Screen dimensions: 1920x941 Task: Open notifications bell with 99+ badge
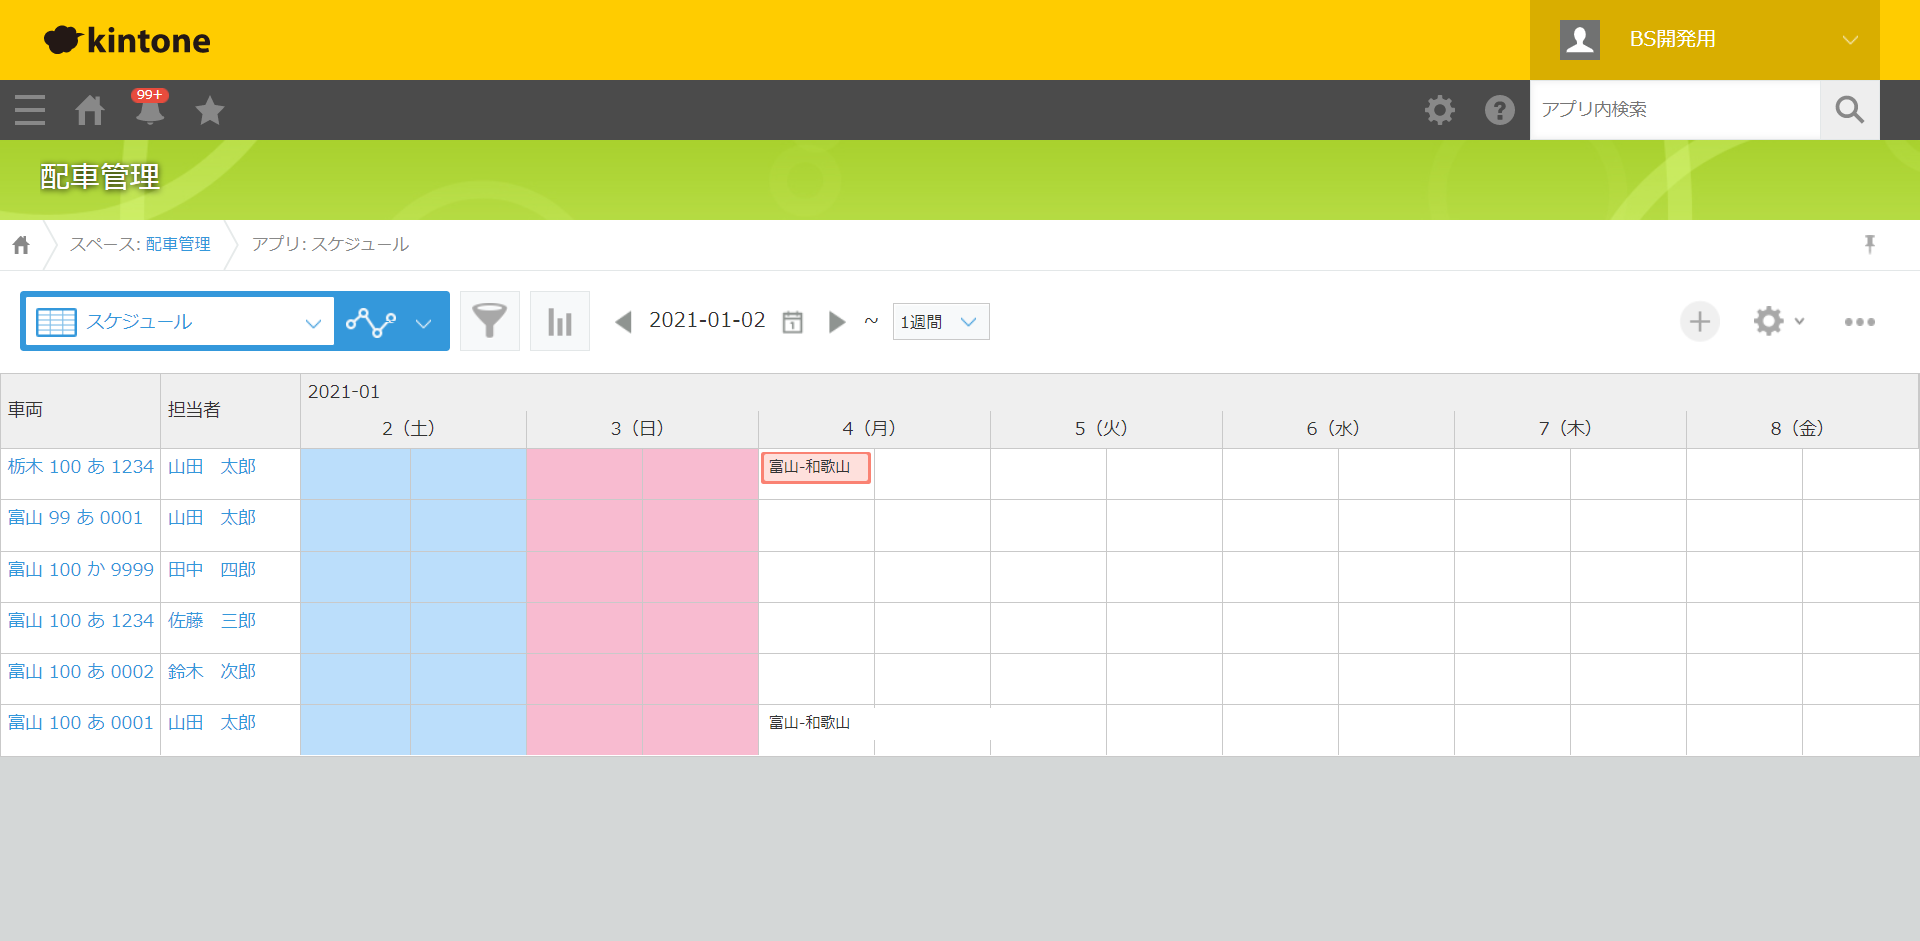(x=150, y=110)
